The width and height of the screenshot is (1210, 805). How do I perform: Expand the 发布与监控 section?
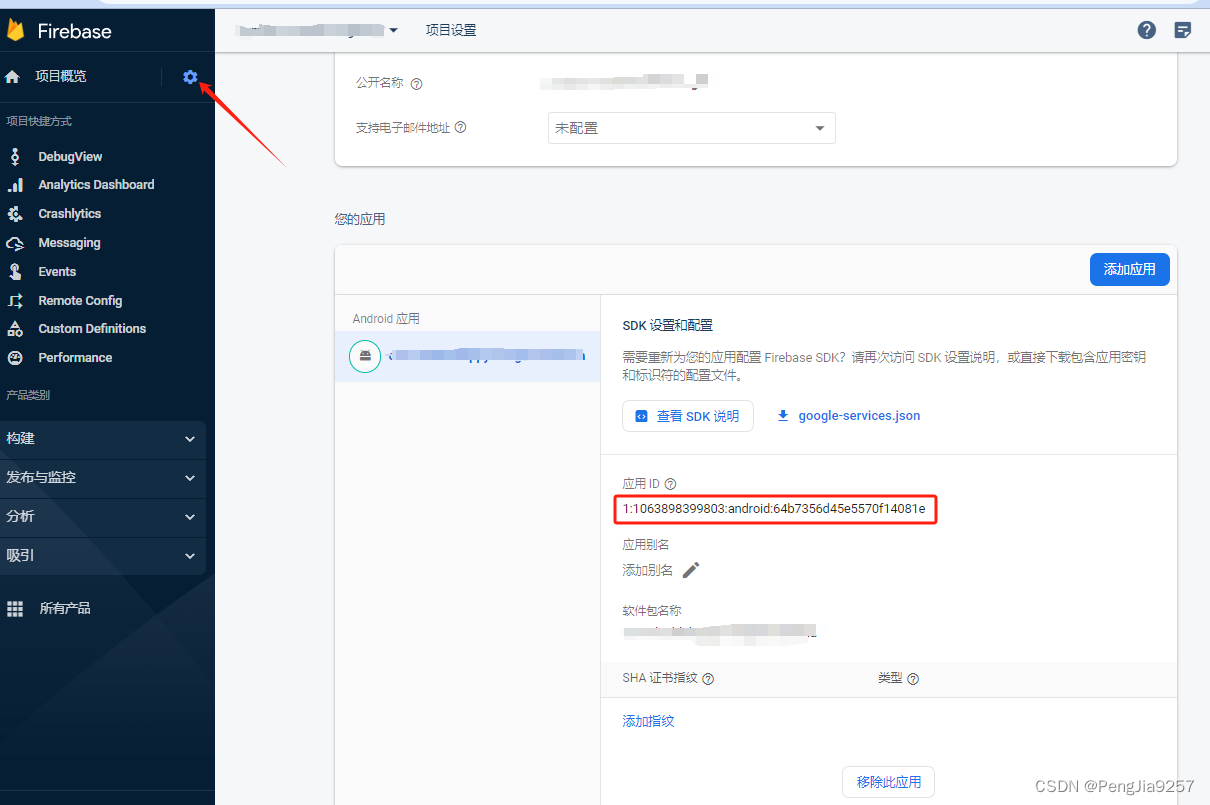coord(103,478)
